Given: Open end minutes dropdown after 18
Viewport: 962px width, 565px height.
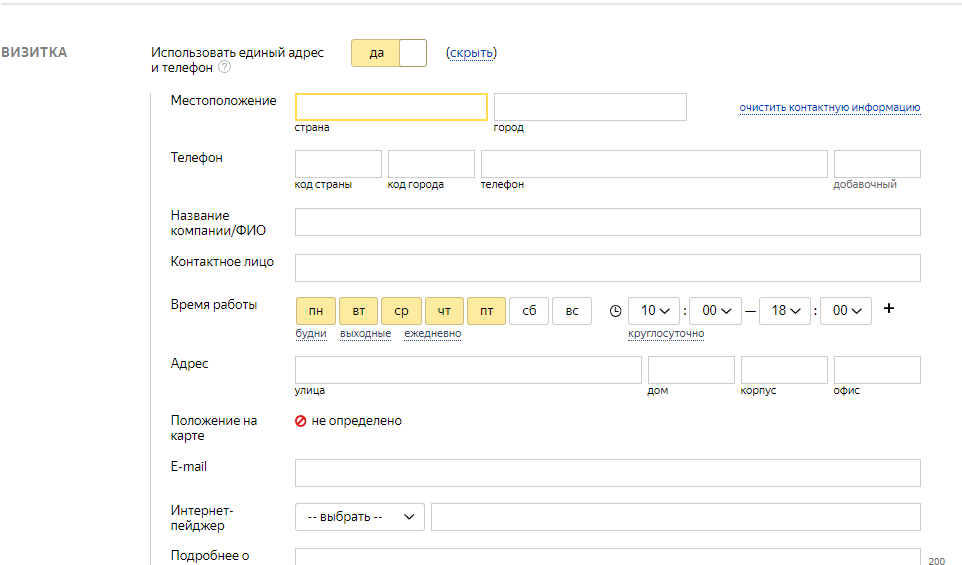Looking at the screenshot, I should click(846, 311).
